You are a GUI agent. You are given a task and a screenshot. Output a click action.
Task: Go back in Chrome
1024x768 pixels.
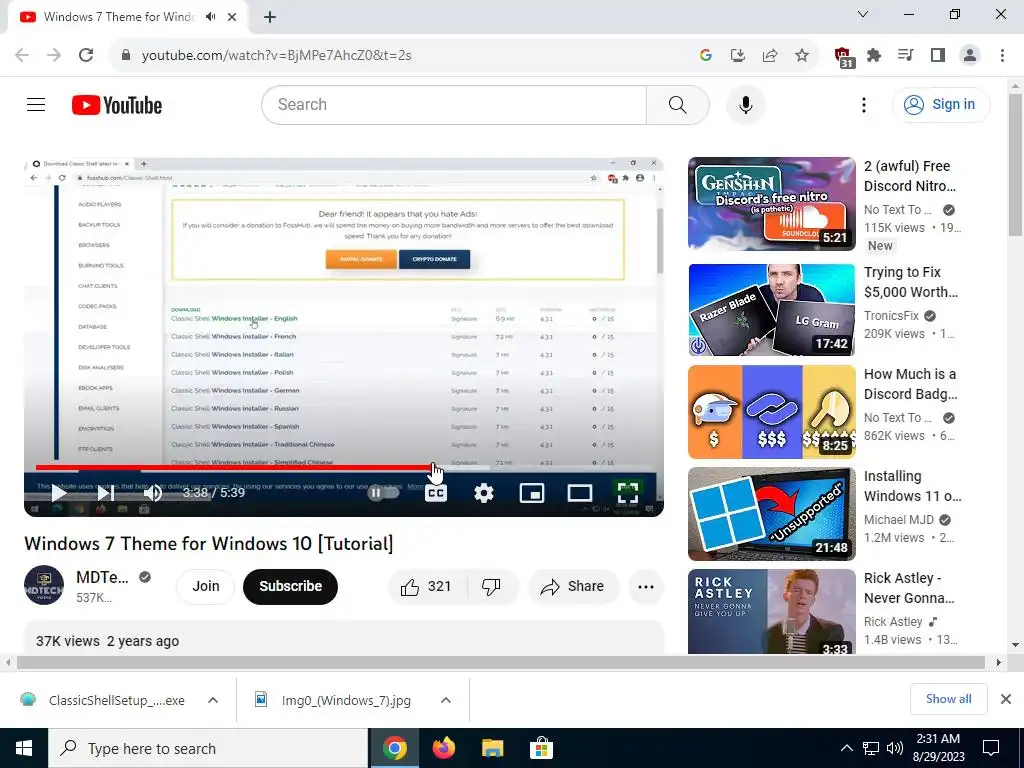pos(22,55)
